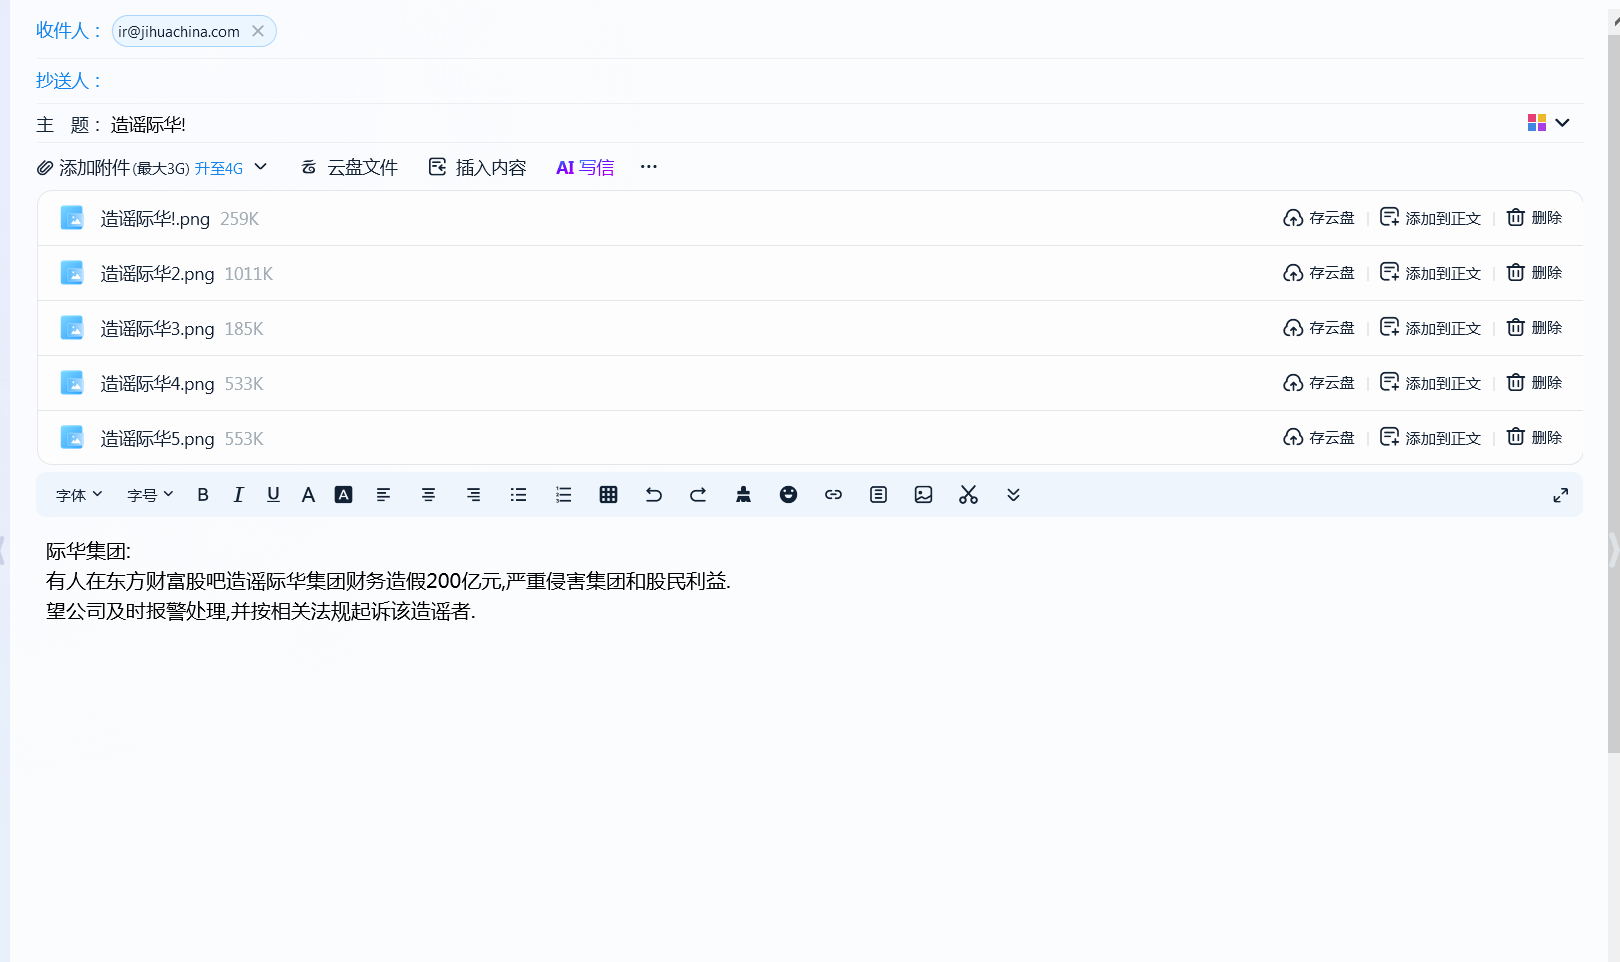This screenshot has height=962, width=1620.
Task: Remove recipient ir@jihuachina.com with X
Action: coord(258,31)
